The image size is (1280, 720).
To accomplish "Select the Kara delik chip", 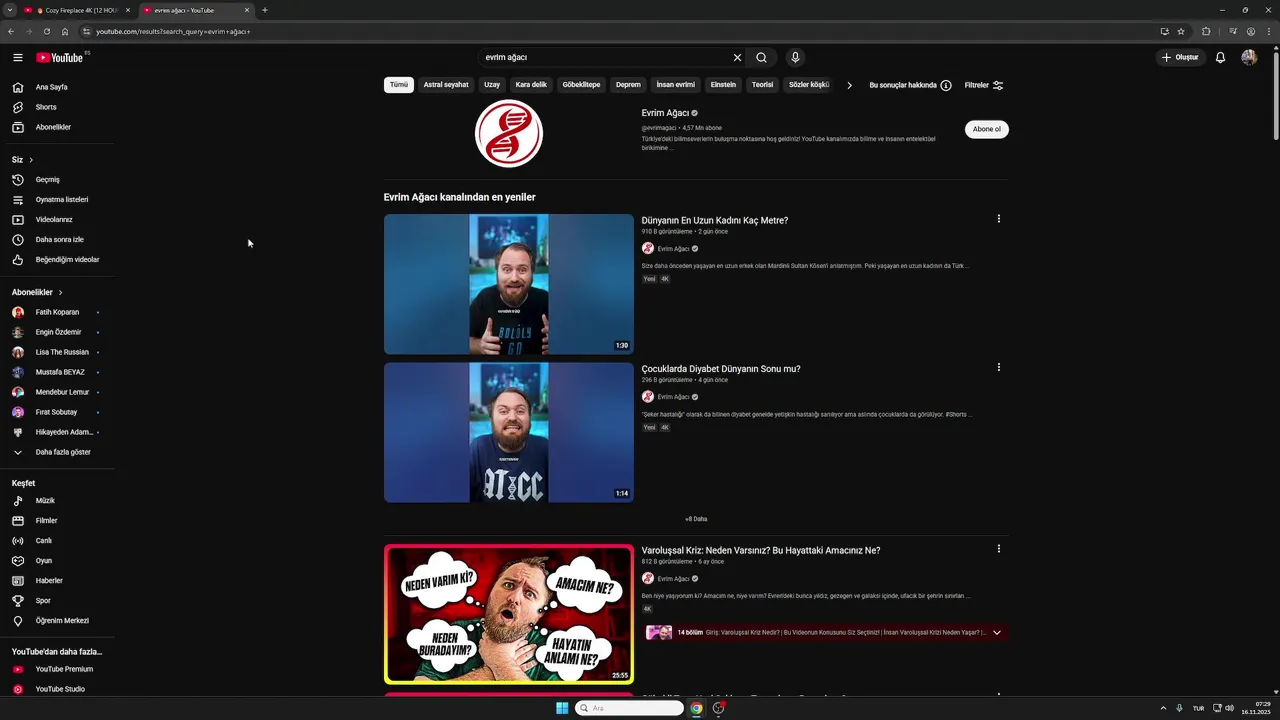I will (531, 85).
